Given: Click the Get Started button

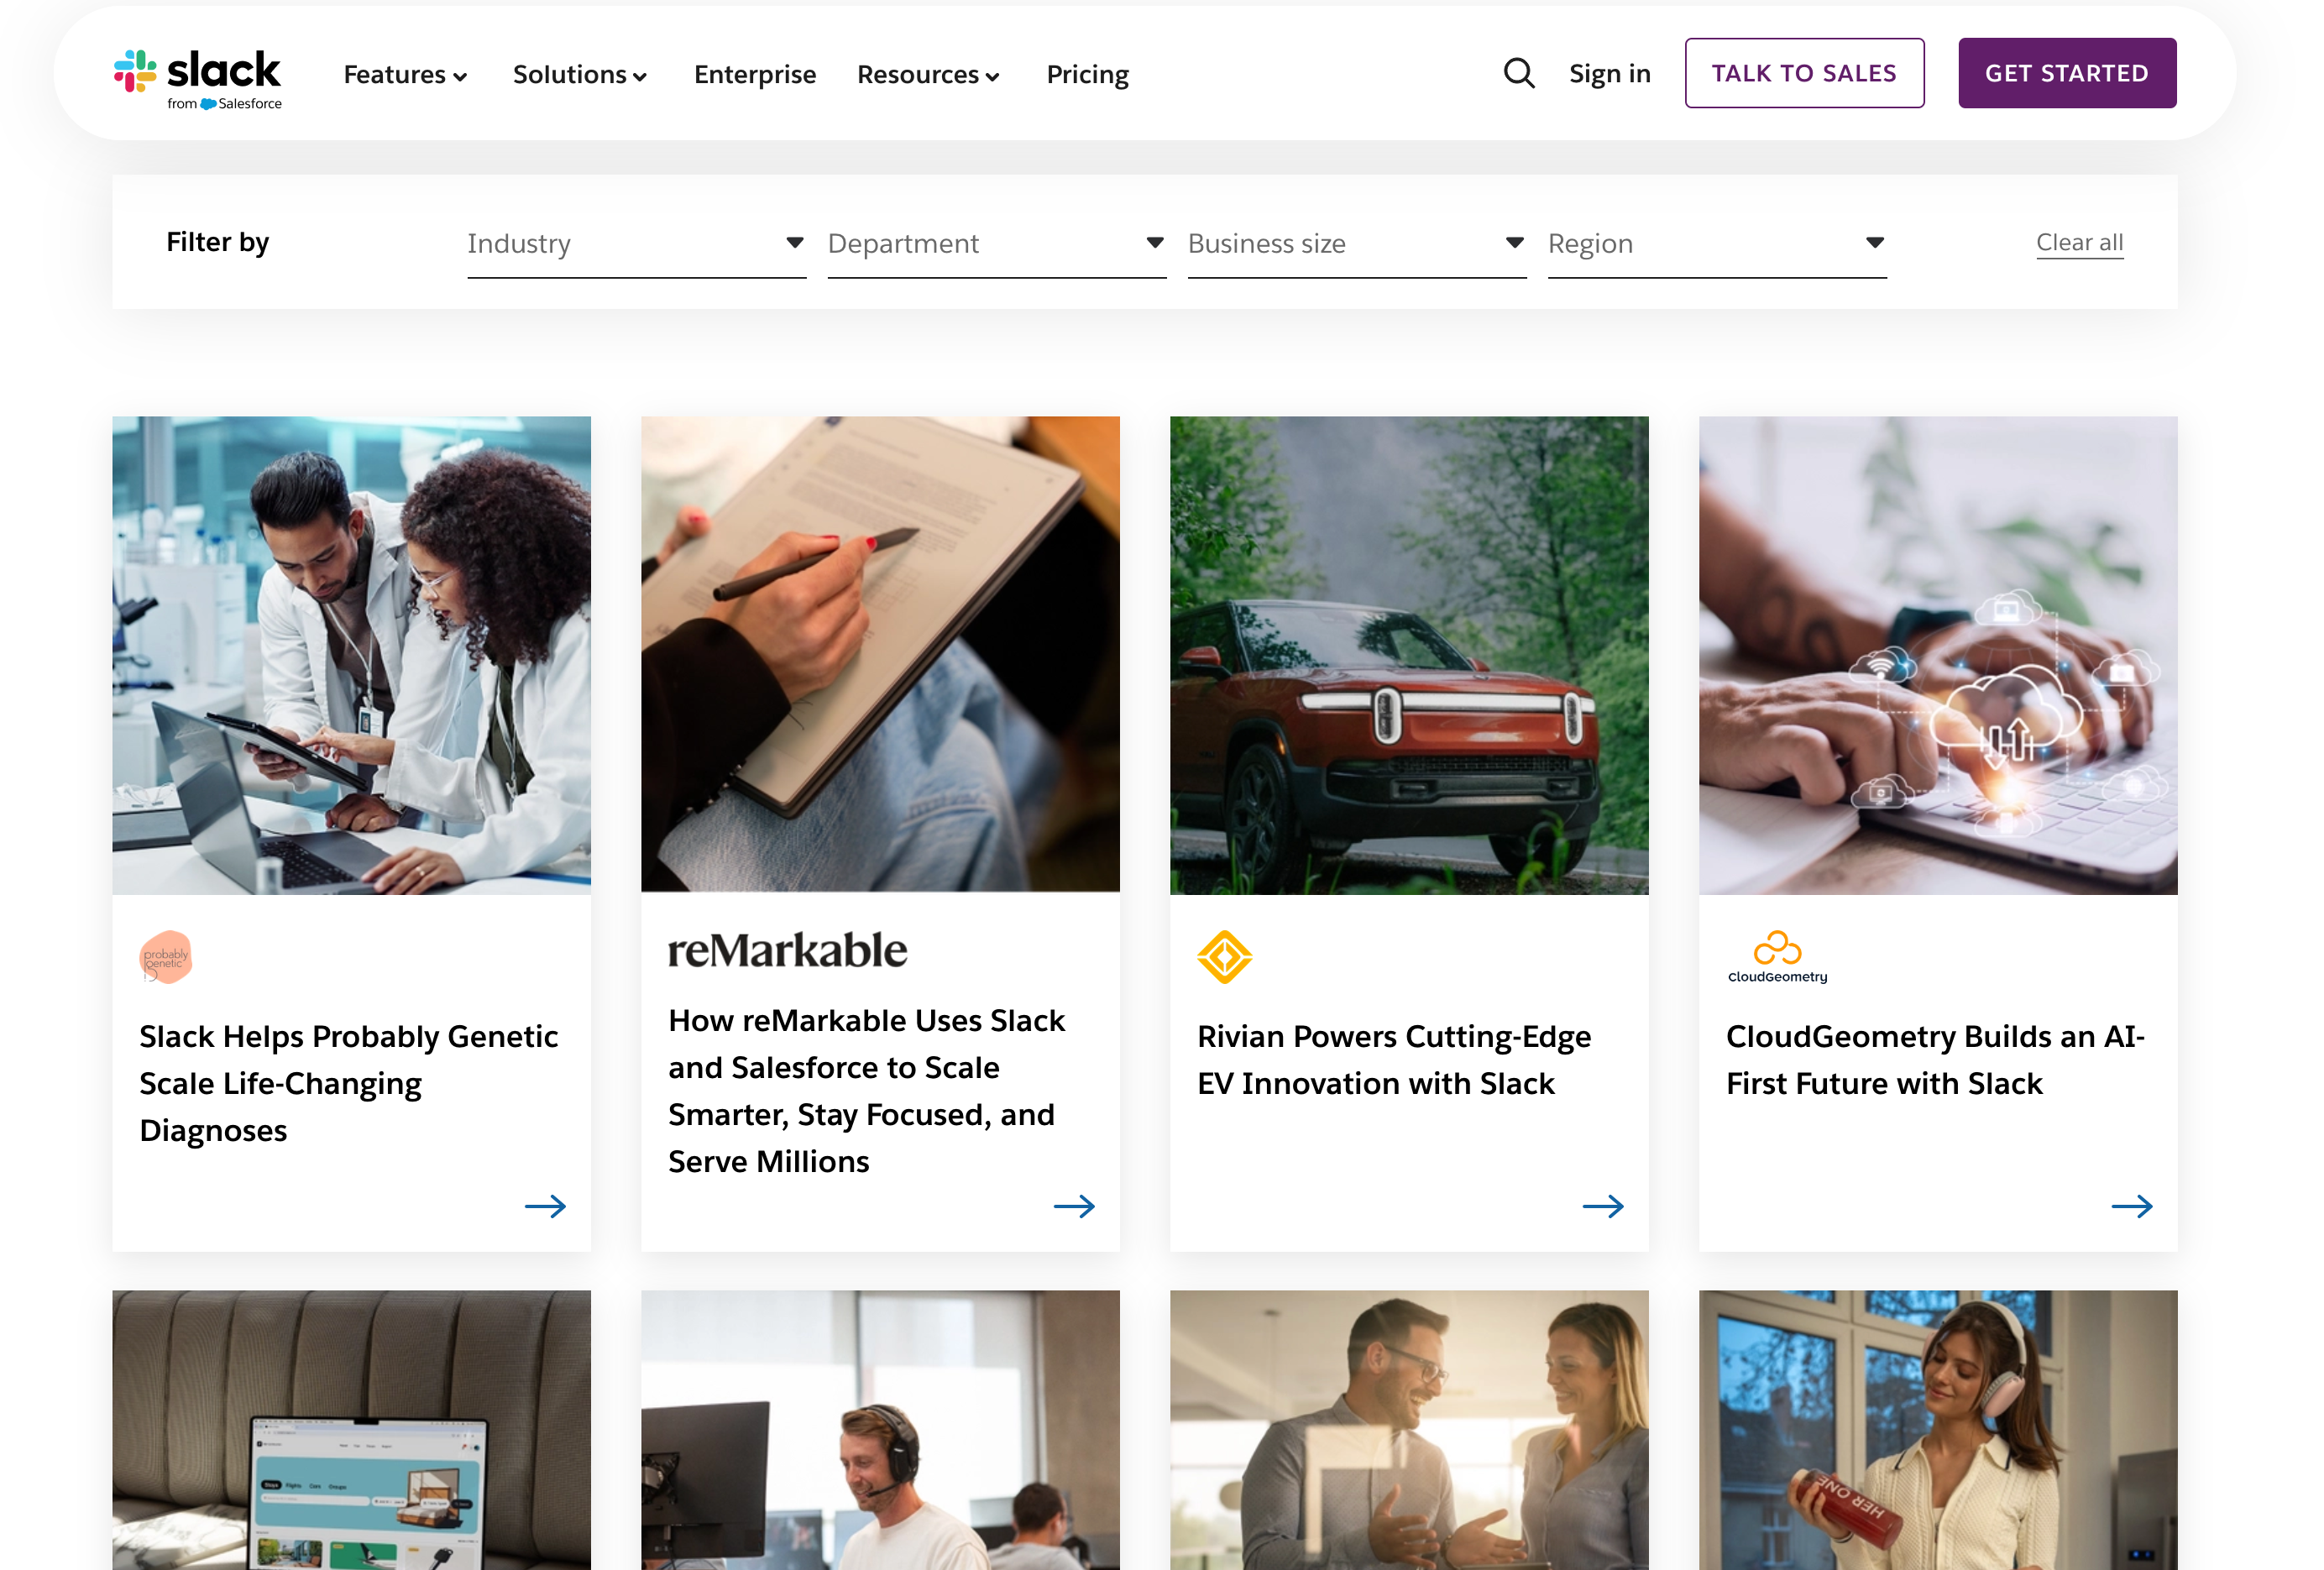Looking at the screenshot, I should [x=2066, y=73].
